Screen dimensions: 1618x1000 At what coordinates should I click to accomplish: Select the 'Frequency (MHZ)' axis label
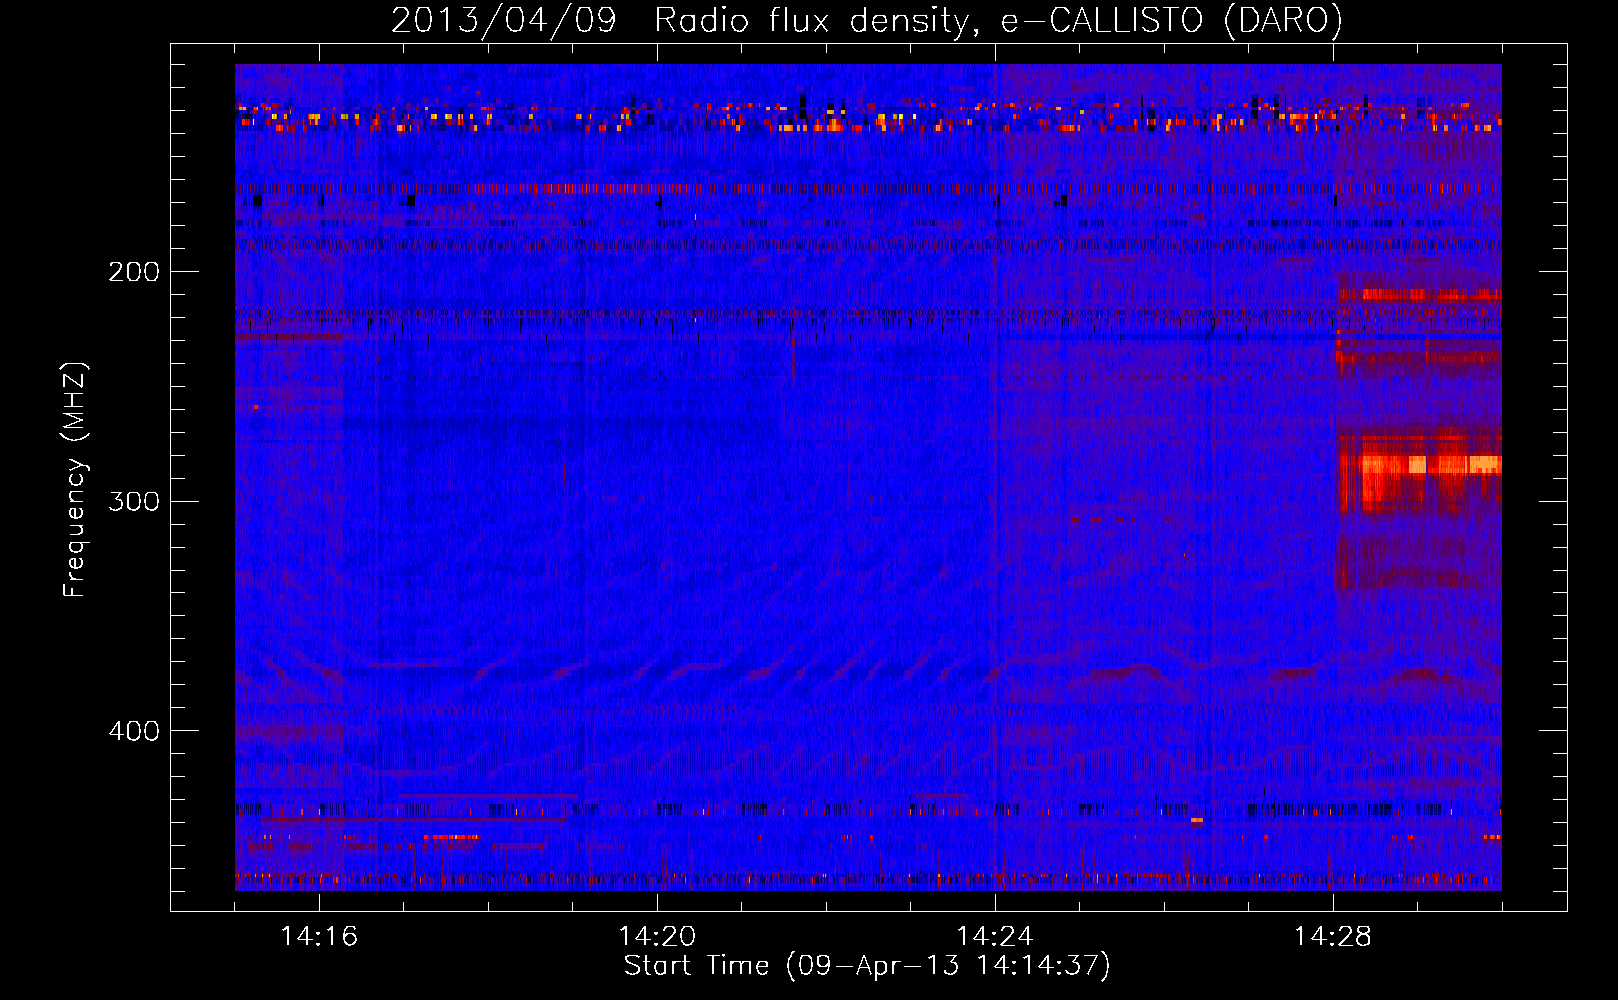tap(75, 480)
